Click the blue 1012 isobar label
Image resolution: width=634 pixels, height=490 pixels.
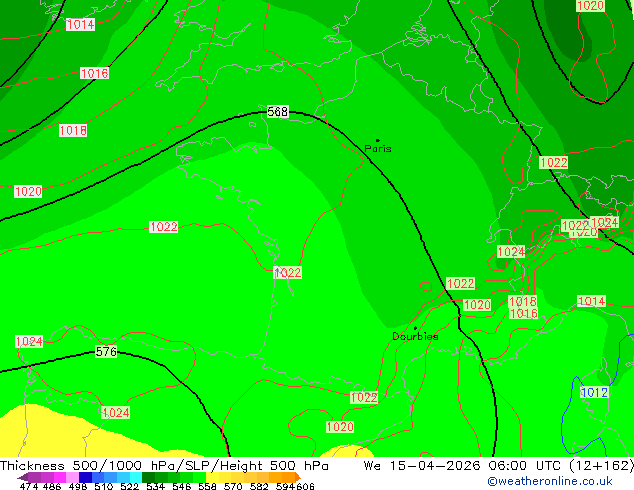point(594,392)
